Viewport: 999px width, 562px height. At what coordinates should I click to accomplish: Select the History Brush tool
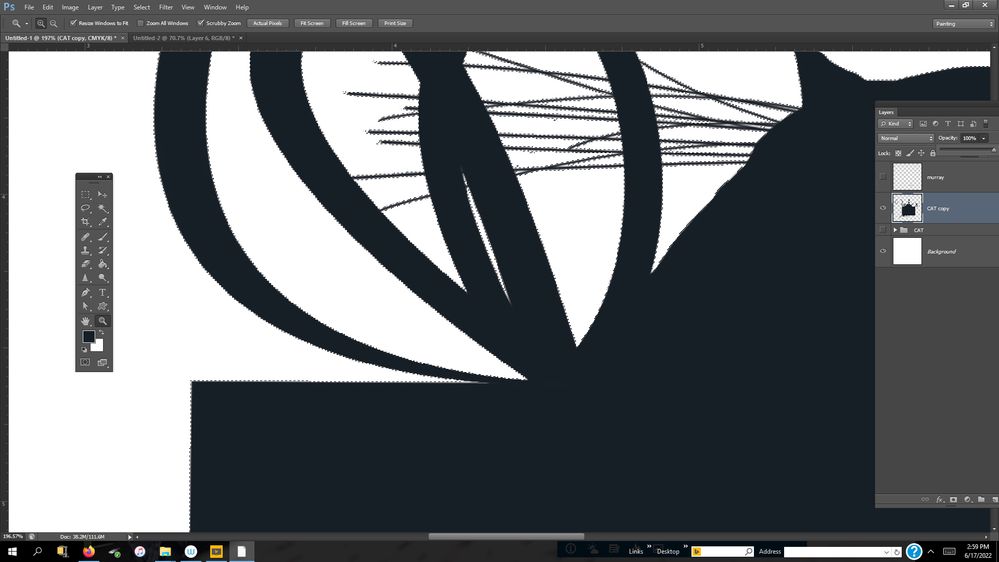point(103,250)
